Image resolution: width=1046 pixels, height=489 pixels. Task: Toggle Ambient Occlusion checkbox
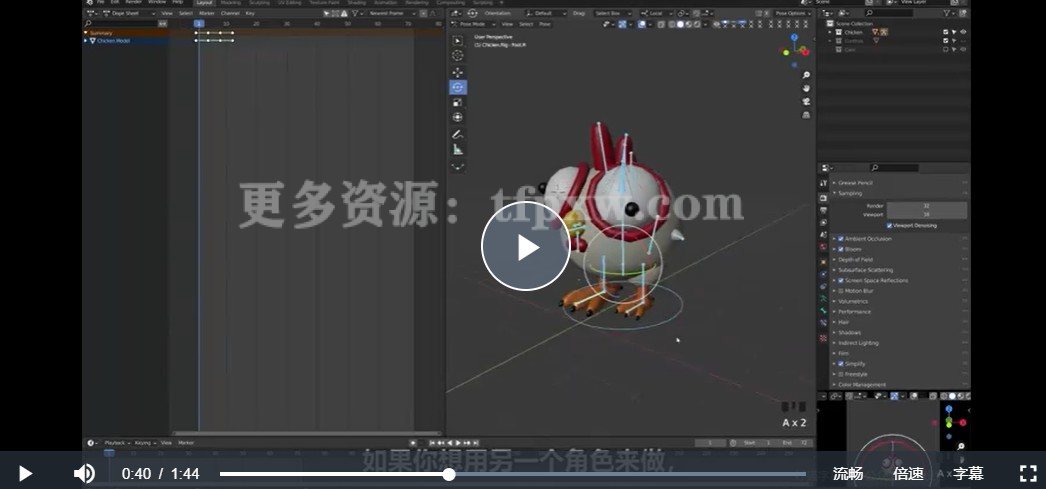point(841,239)
